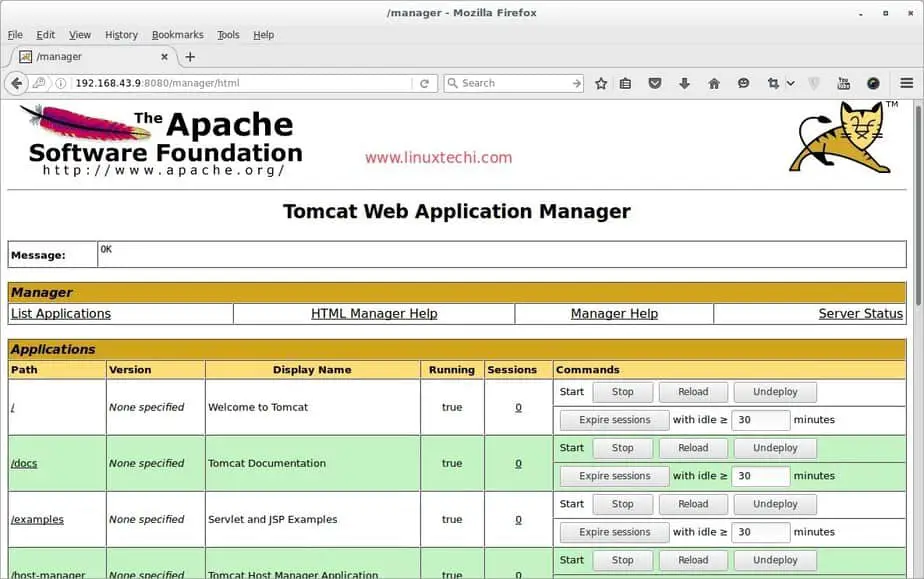Reload the Tomcat Host Manager Application

point(693,560)
